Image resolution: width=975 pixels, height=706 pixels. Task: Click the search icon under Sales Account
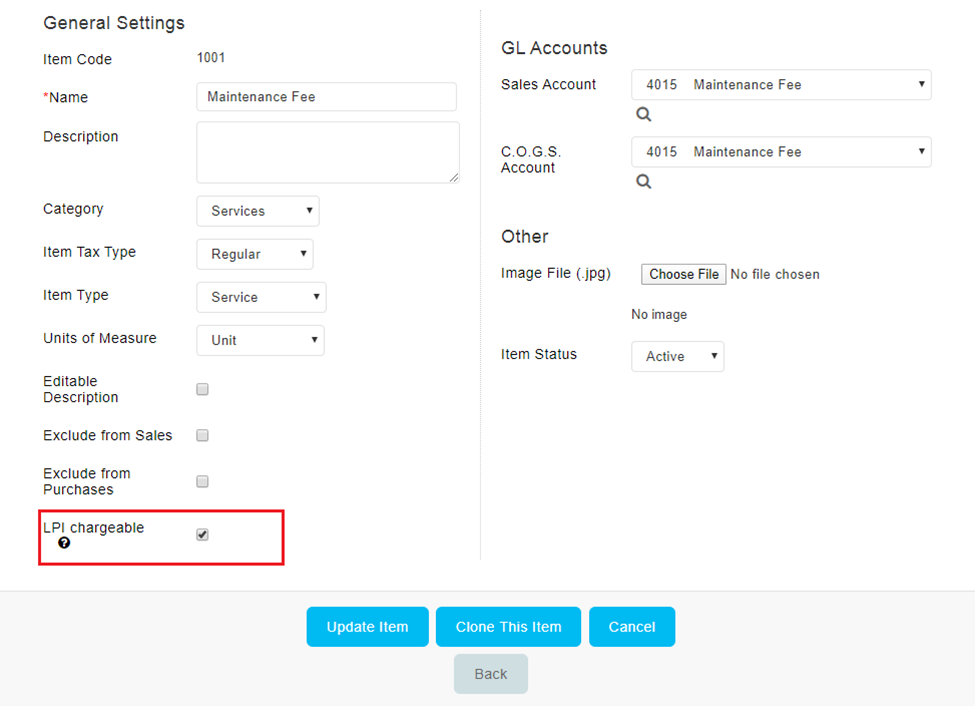pyautogui.click(x=644, y=114)
